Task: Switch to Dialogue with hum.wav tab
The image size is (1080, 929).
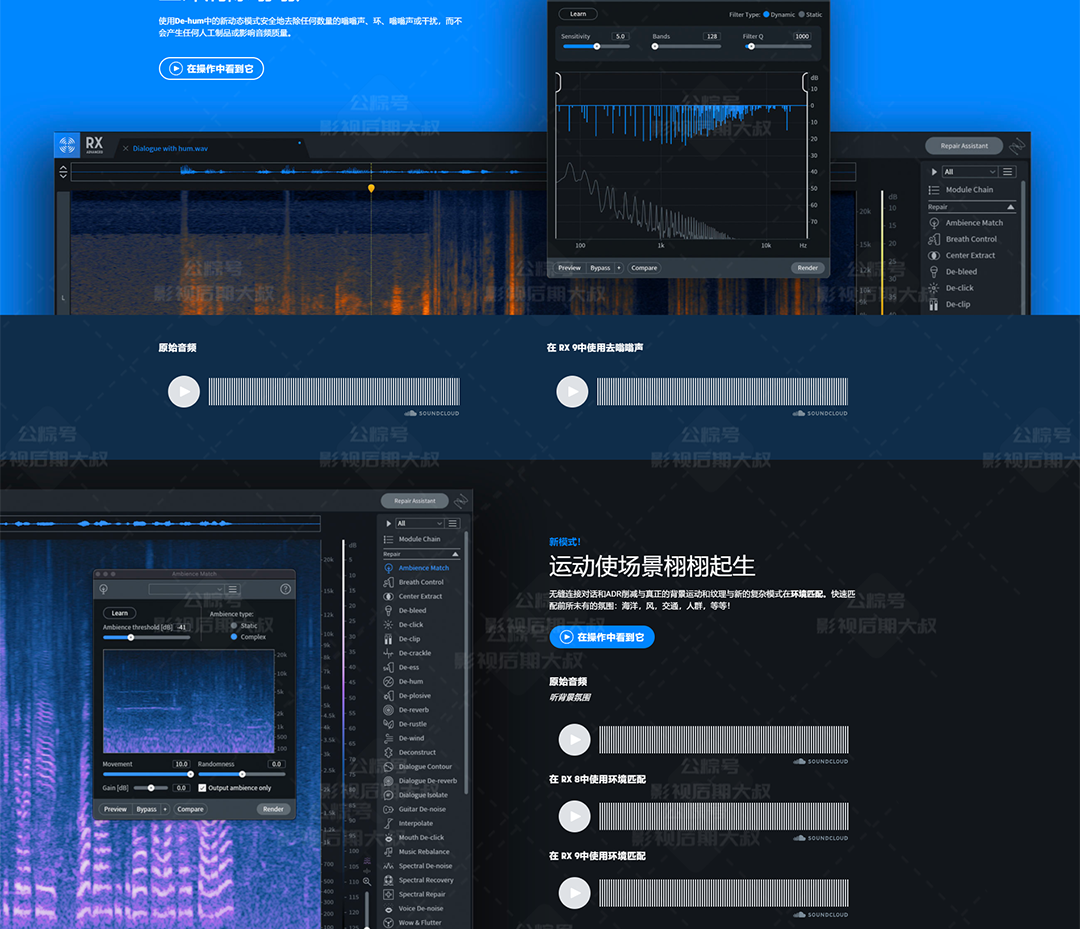Action: click(x=170, y=149)
